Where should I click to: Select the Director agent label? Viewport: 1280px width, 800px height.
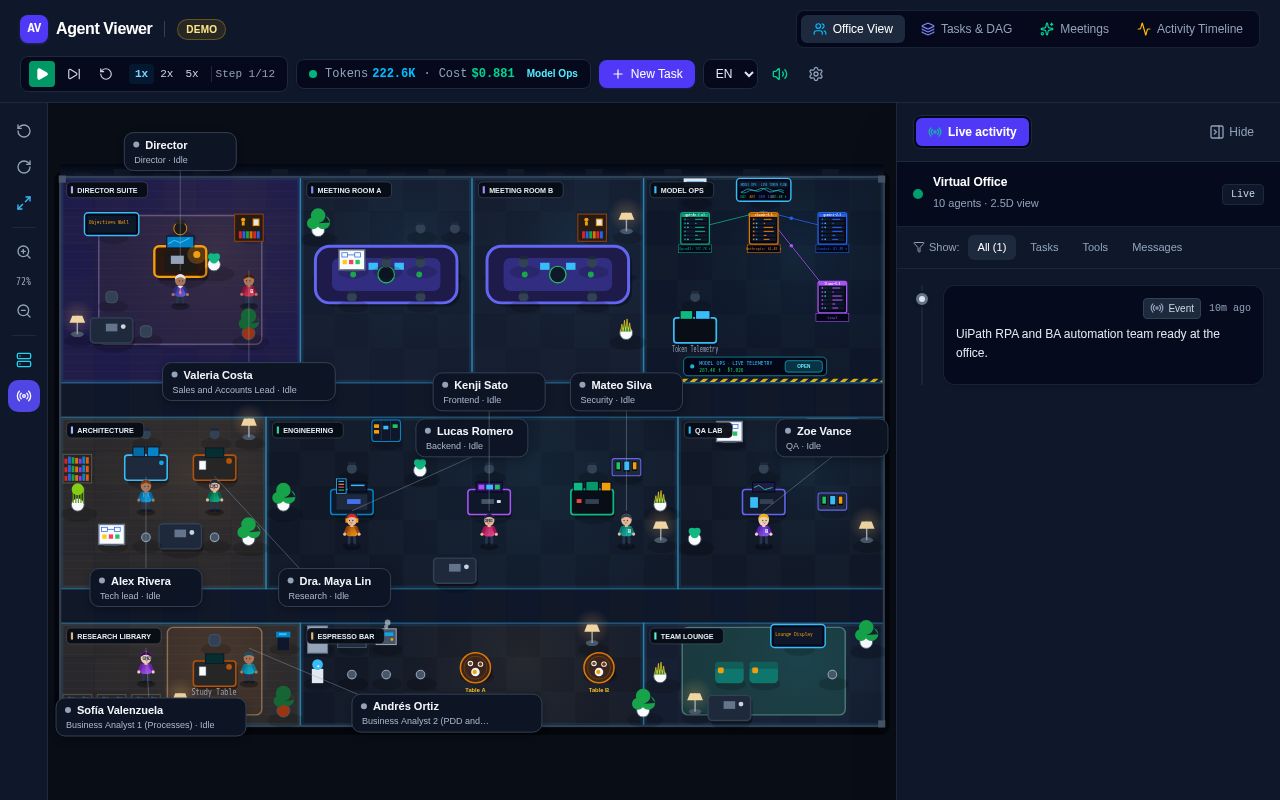180,152
